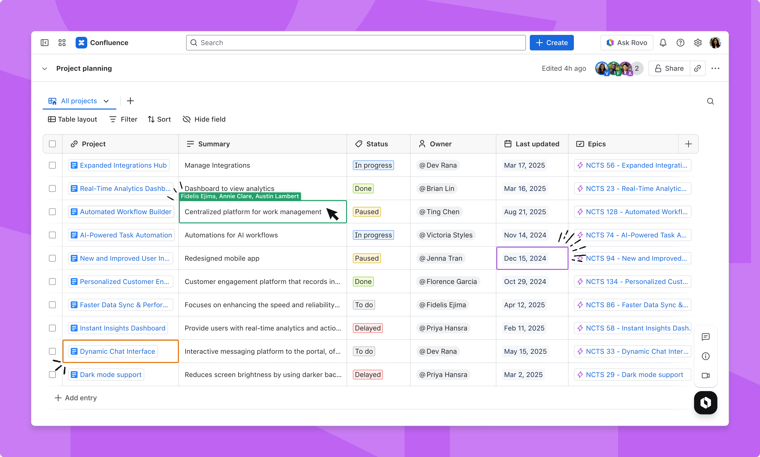Click the top search field
Image resolution: width=760 pixels, height=457 pixels.
(355, 43)
